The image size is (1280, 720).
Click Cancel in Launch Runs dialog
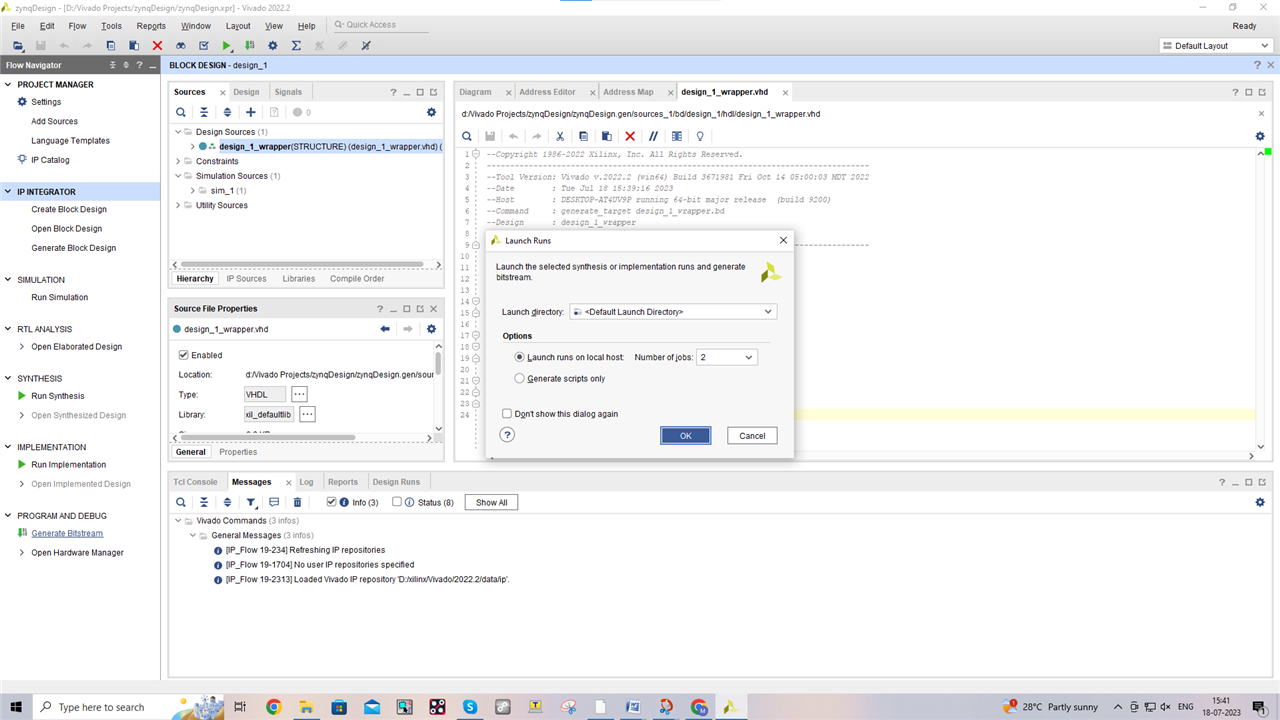tap(752, 435)
